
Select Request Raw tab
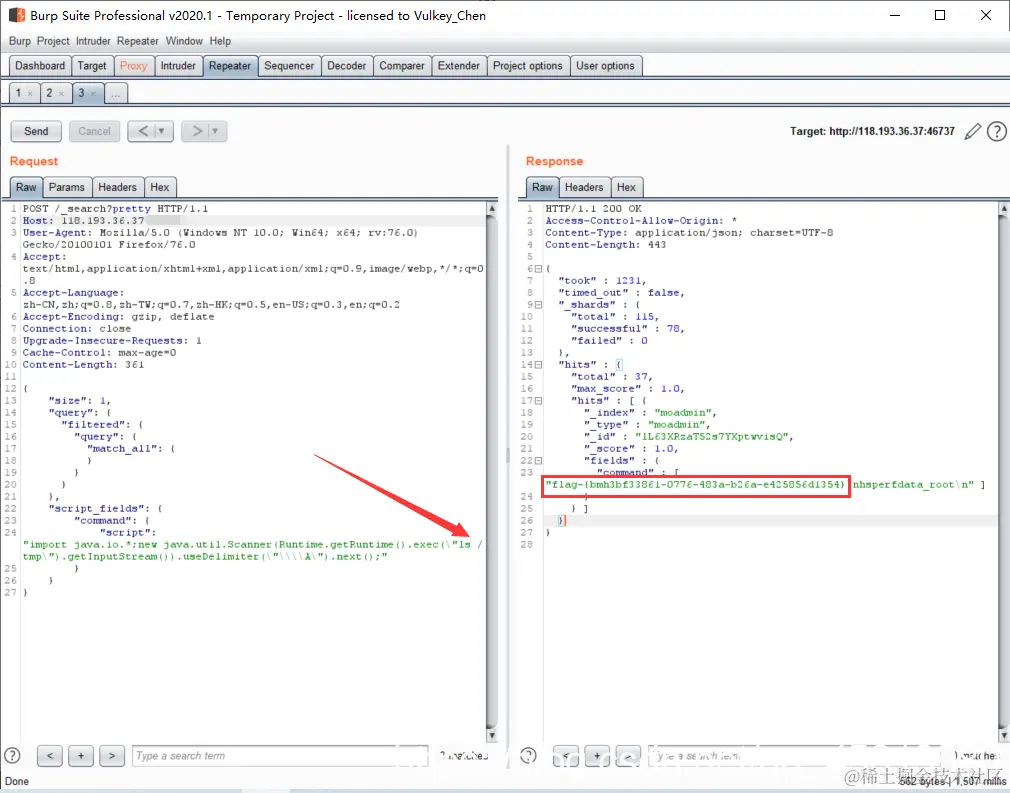click(x=26, y=187)
